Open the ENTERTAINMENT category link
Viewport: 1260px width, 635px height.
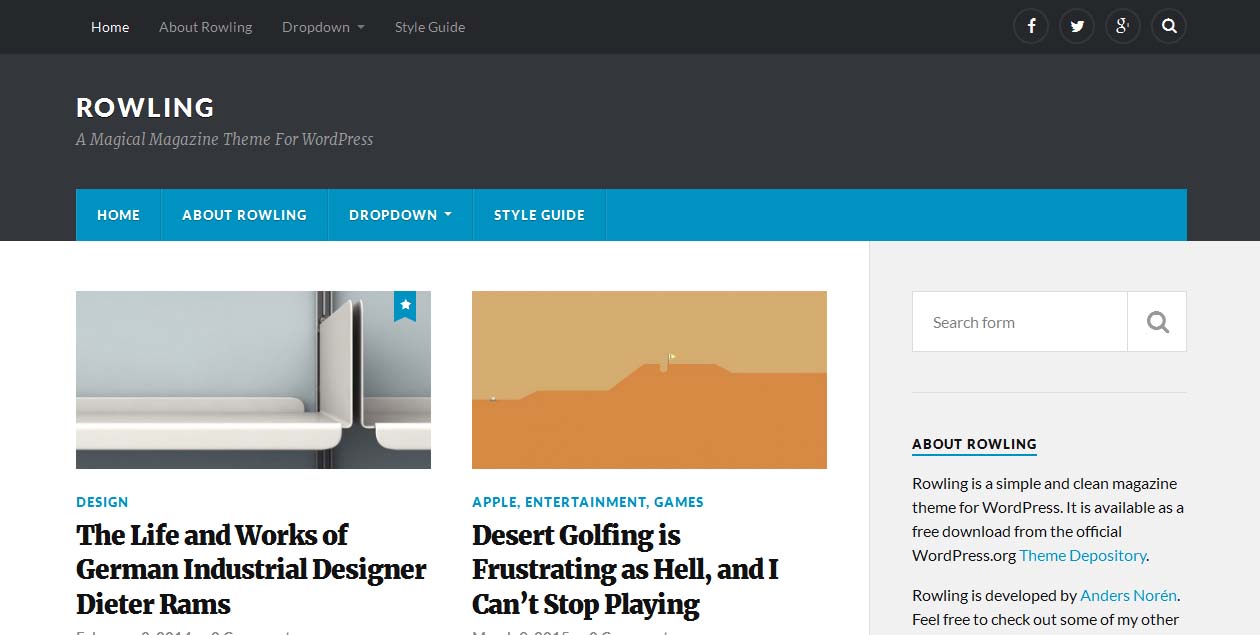tap(586, 502)
